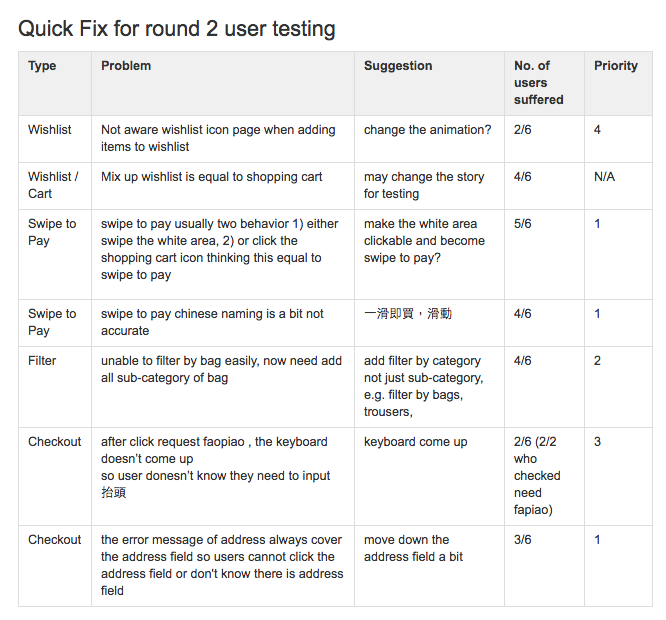This screenshot has width=666, height=620.
Task: Click the 'No. of users suffered' header
Action: 545,83
